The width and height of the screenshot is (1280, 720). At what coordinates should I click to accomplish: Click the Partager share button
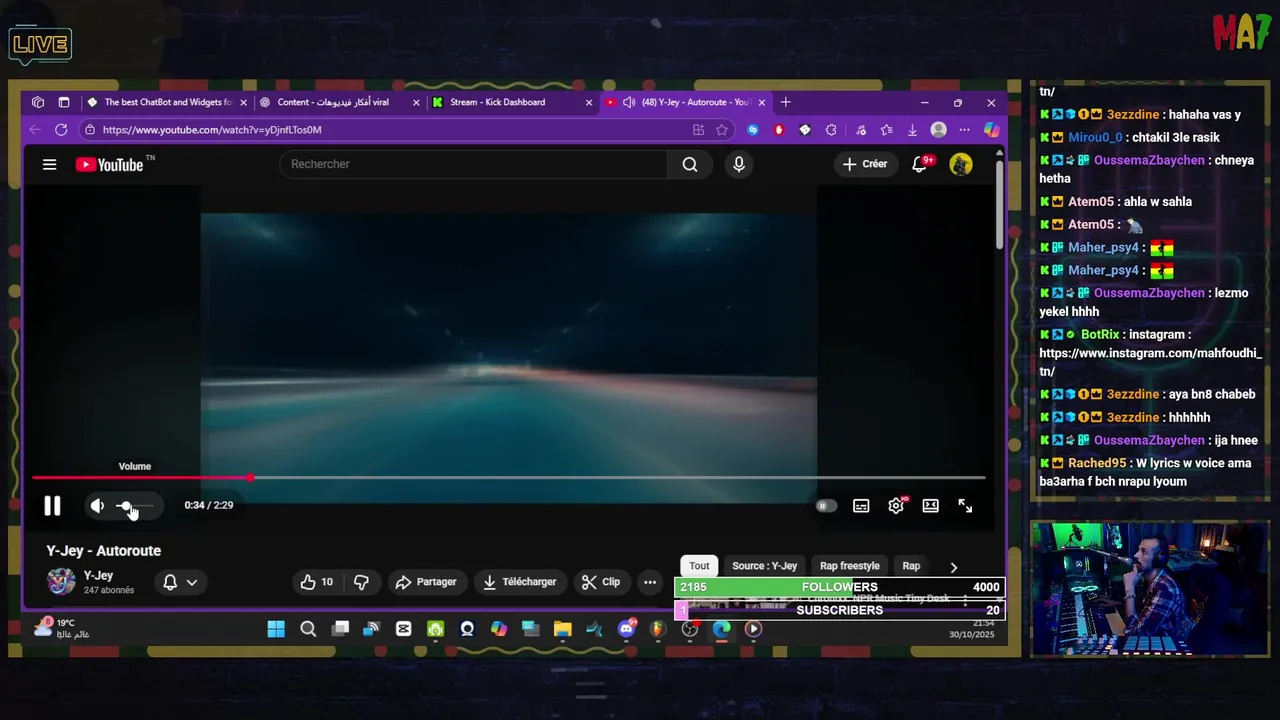pos(426,582)
